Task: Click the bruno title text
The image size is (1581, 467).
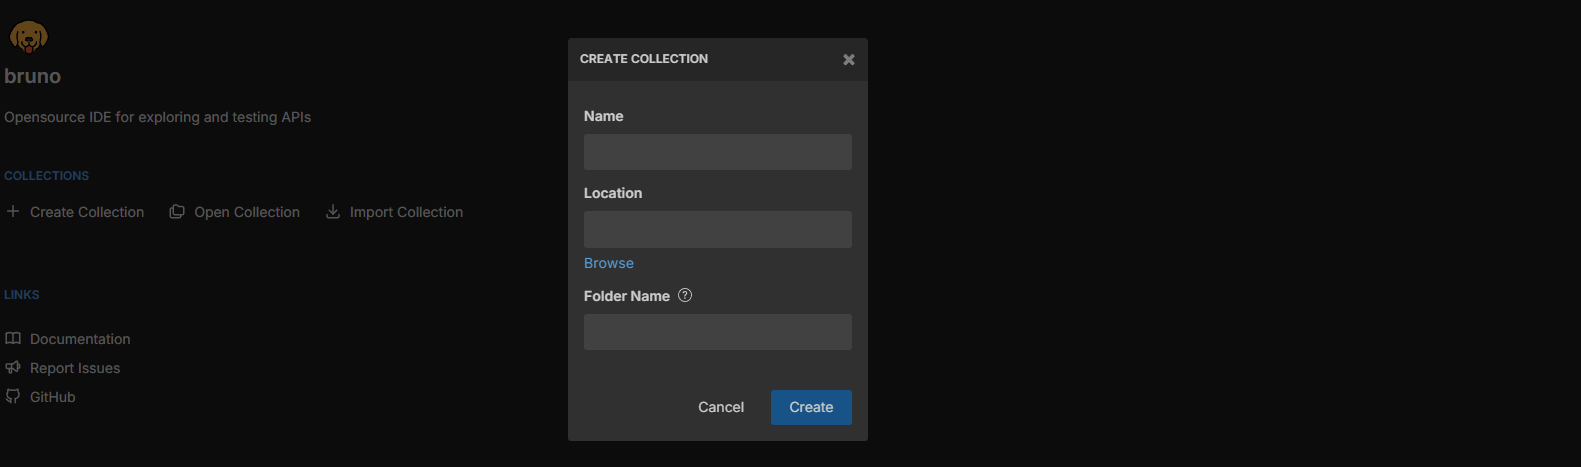Action: [32, 76]
